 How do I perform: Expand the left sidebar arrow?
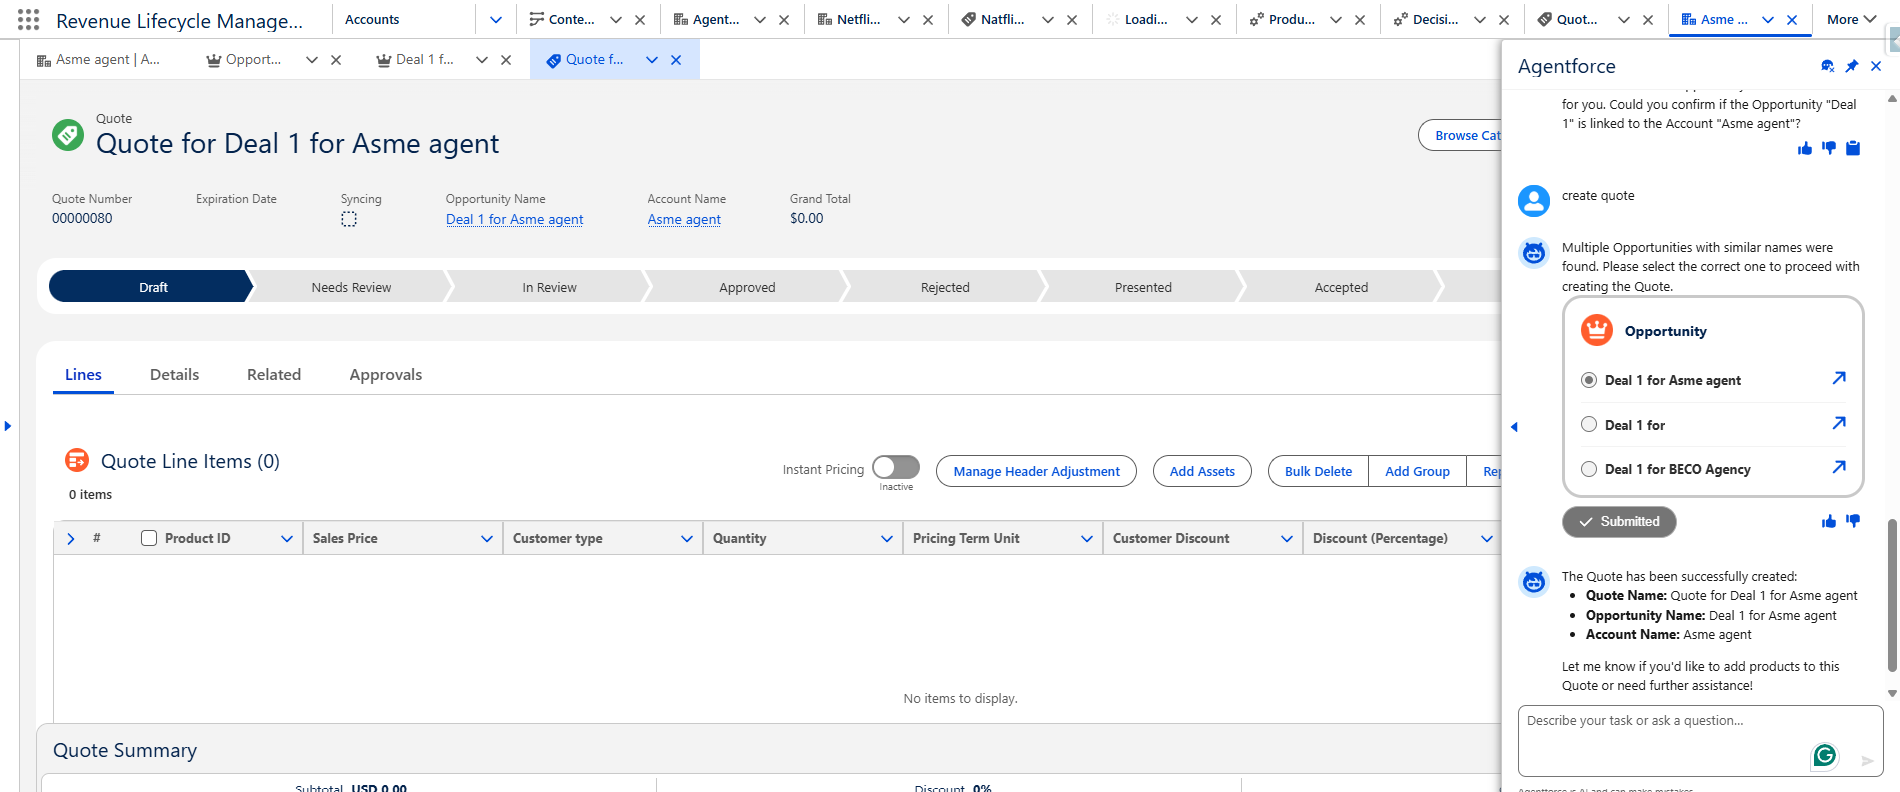click(8, 426)
